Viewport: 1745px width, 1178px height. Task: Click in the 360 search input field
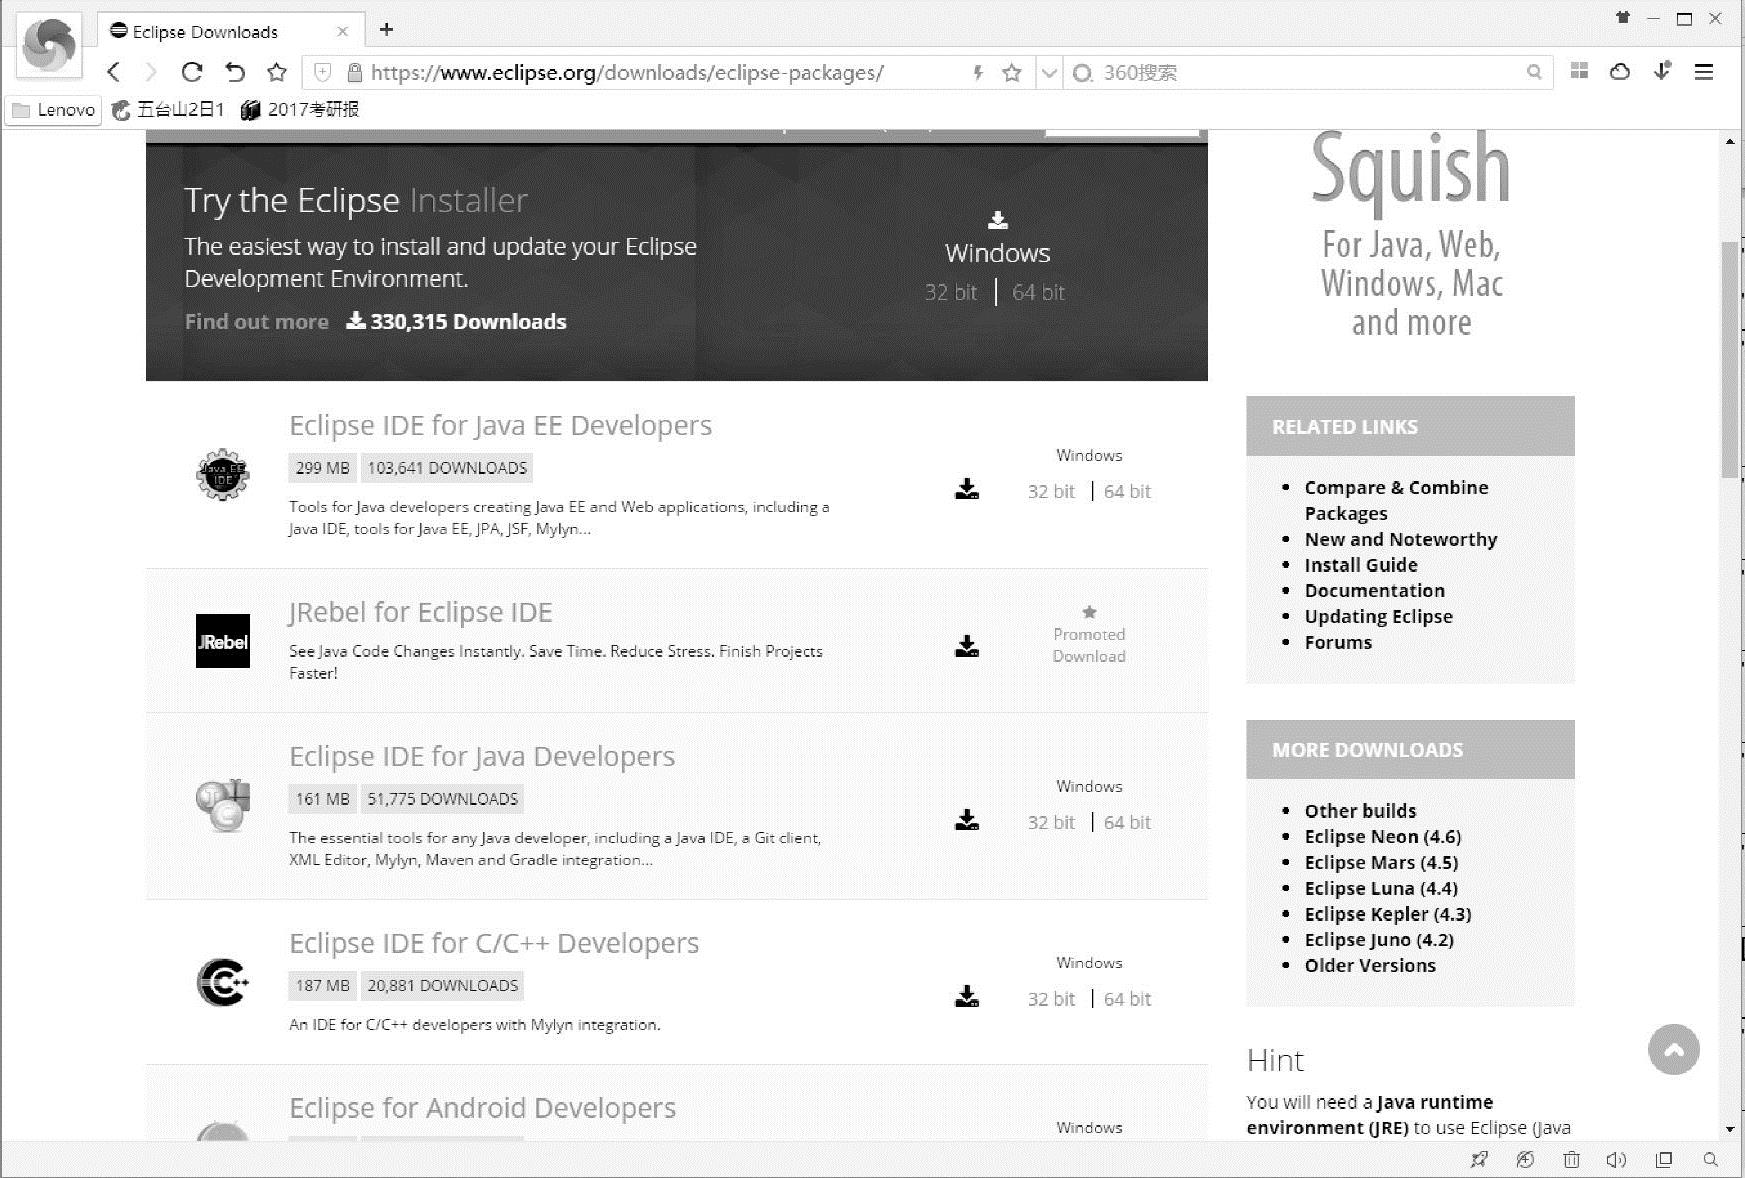(x=1310, y=72)
